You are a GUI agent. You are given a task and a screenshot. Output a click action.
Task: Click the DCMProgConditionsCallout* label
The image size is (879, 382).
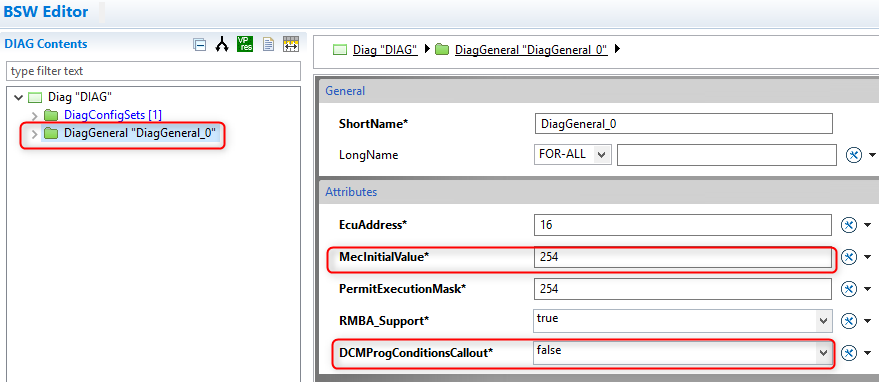point(416,353)
